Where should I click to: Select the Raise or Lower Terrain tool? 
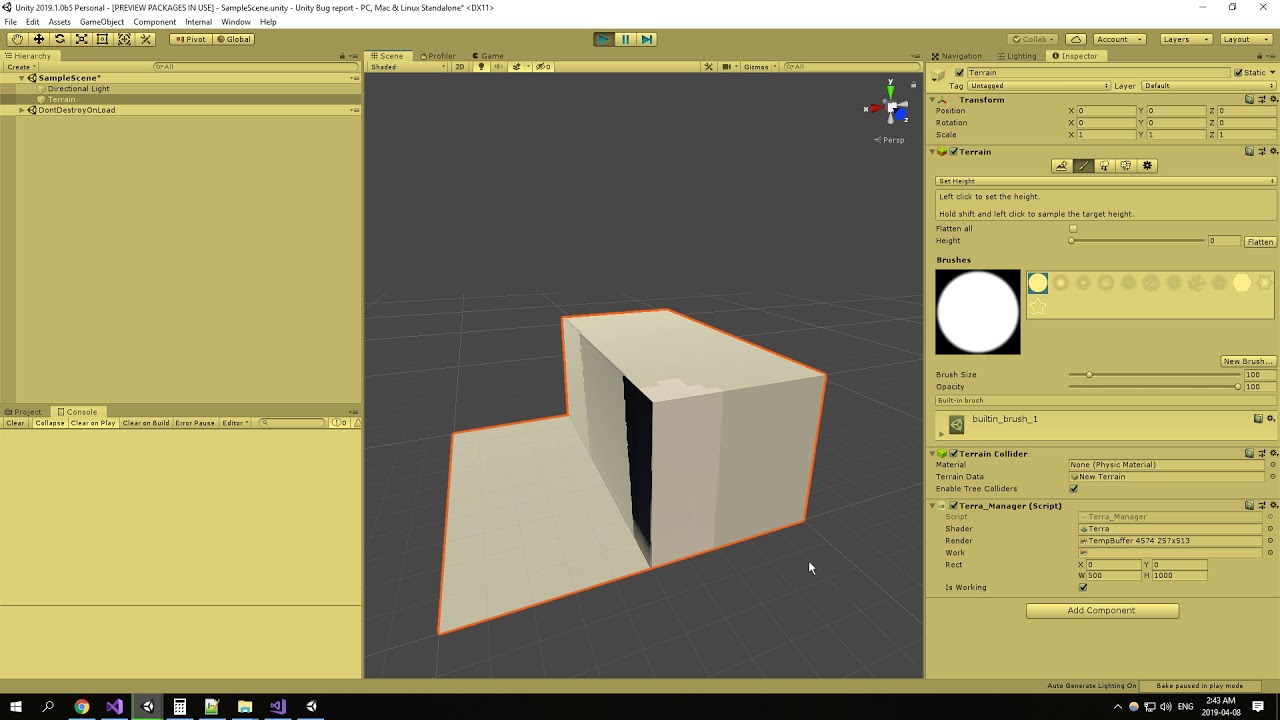(1062, 165)
